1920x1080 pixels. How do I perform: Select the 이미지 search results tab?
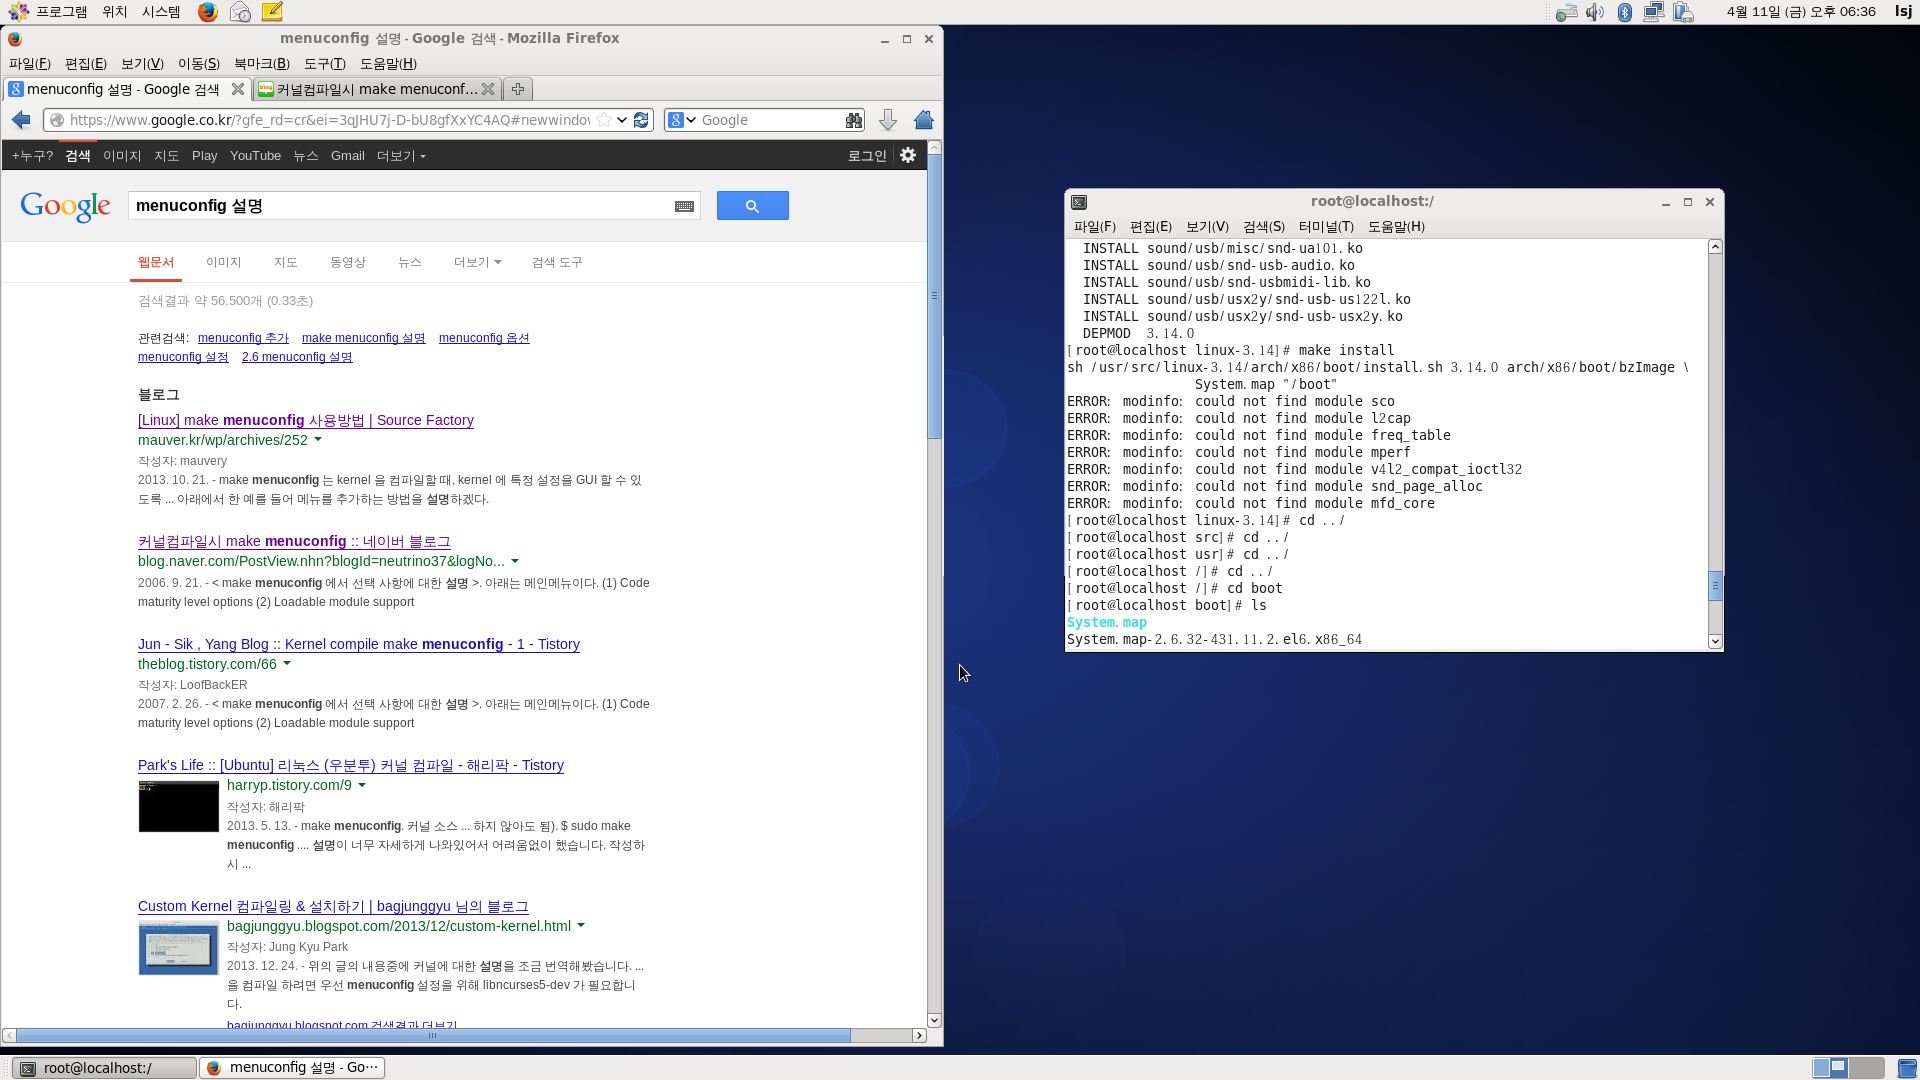click(x=224, y=262)
